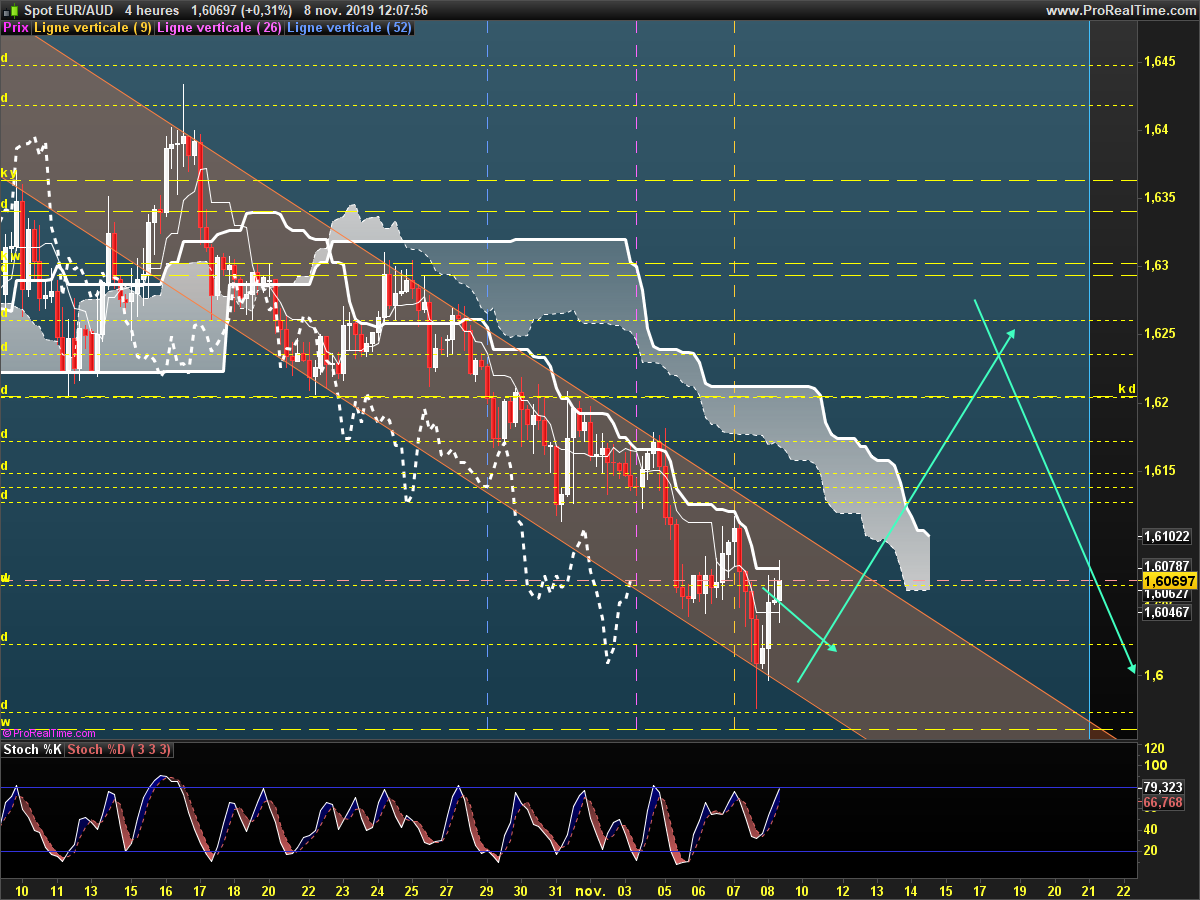Viewport: 1200px width, 900px height.
Task: Click the nov. label on date axis
Action: [591, 890]
